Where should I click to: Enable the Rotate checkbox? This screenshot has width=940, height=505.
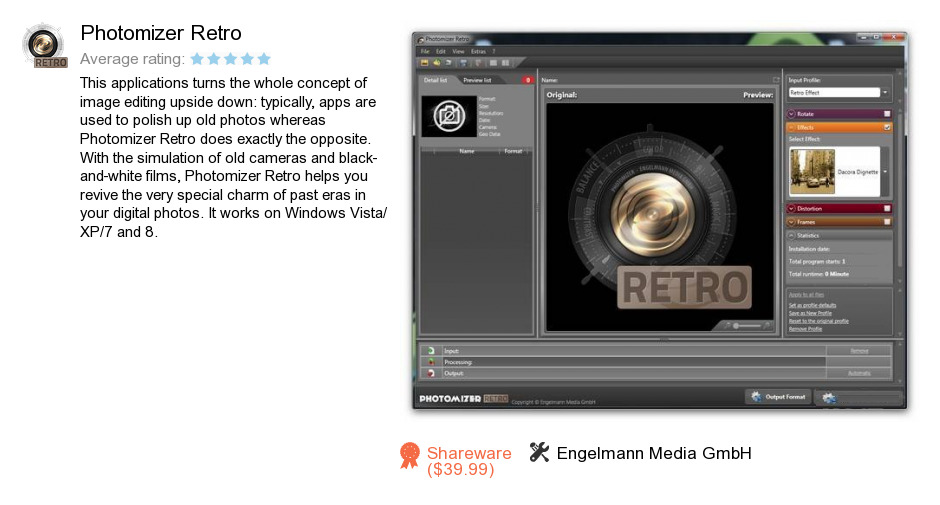pyautogui.click(x=887, y=113)
